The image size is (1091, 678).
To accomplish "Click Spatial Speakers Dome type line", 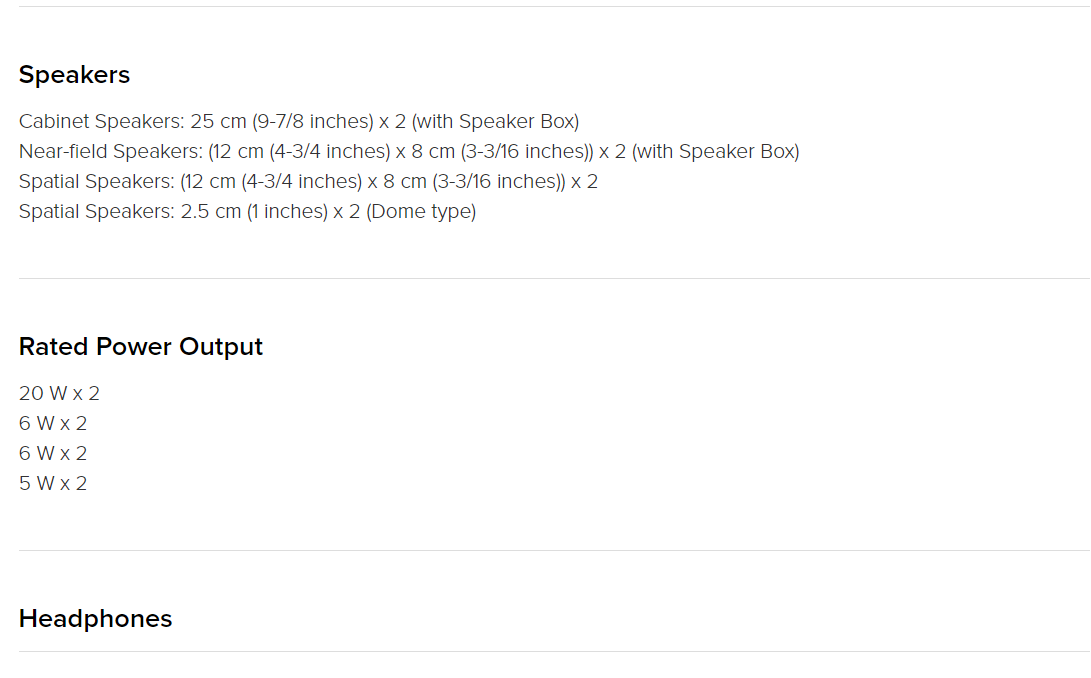I will [248, 211].
